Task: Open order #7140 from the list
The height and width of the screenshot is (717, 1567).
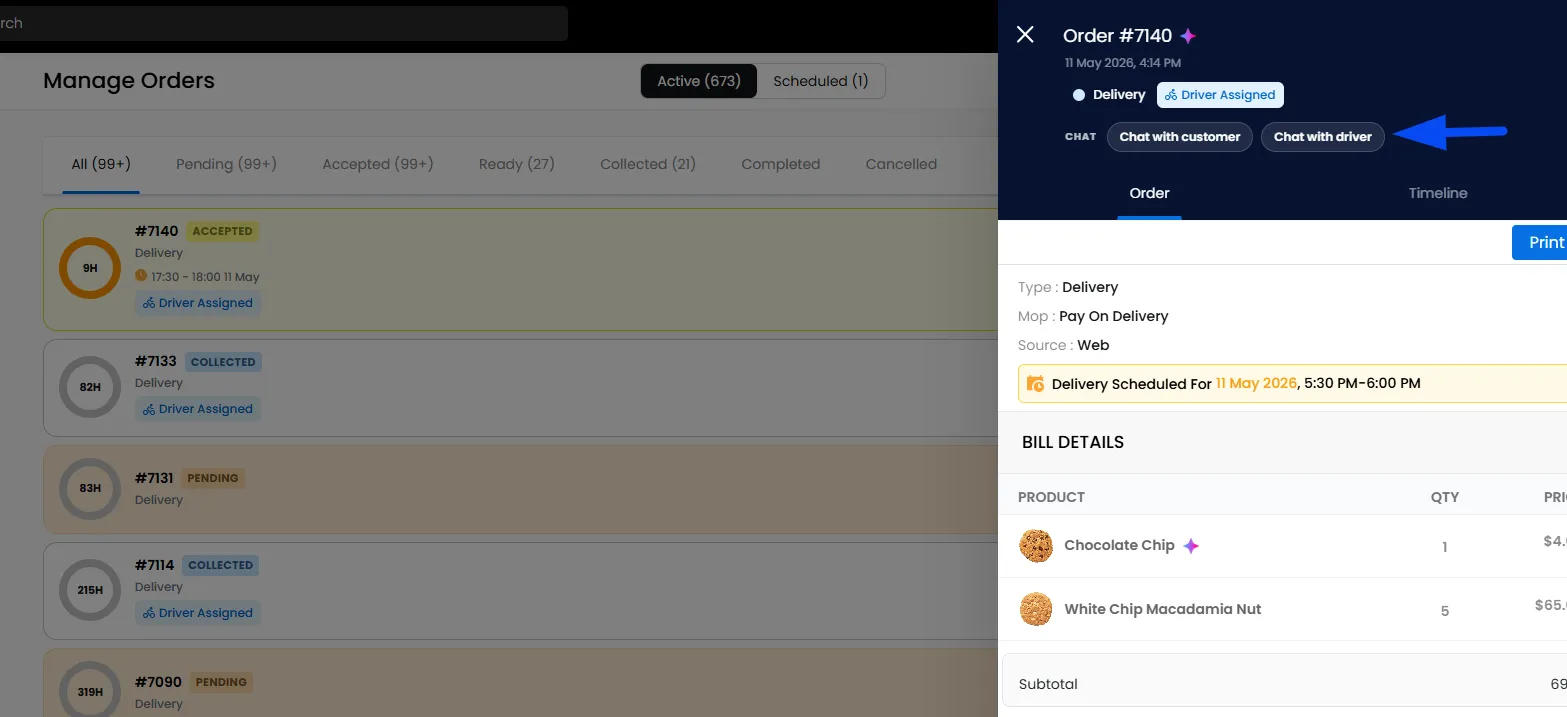Action: point(520,269)
